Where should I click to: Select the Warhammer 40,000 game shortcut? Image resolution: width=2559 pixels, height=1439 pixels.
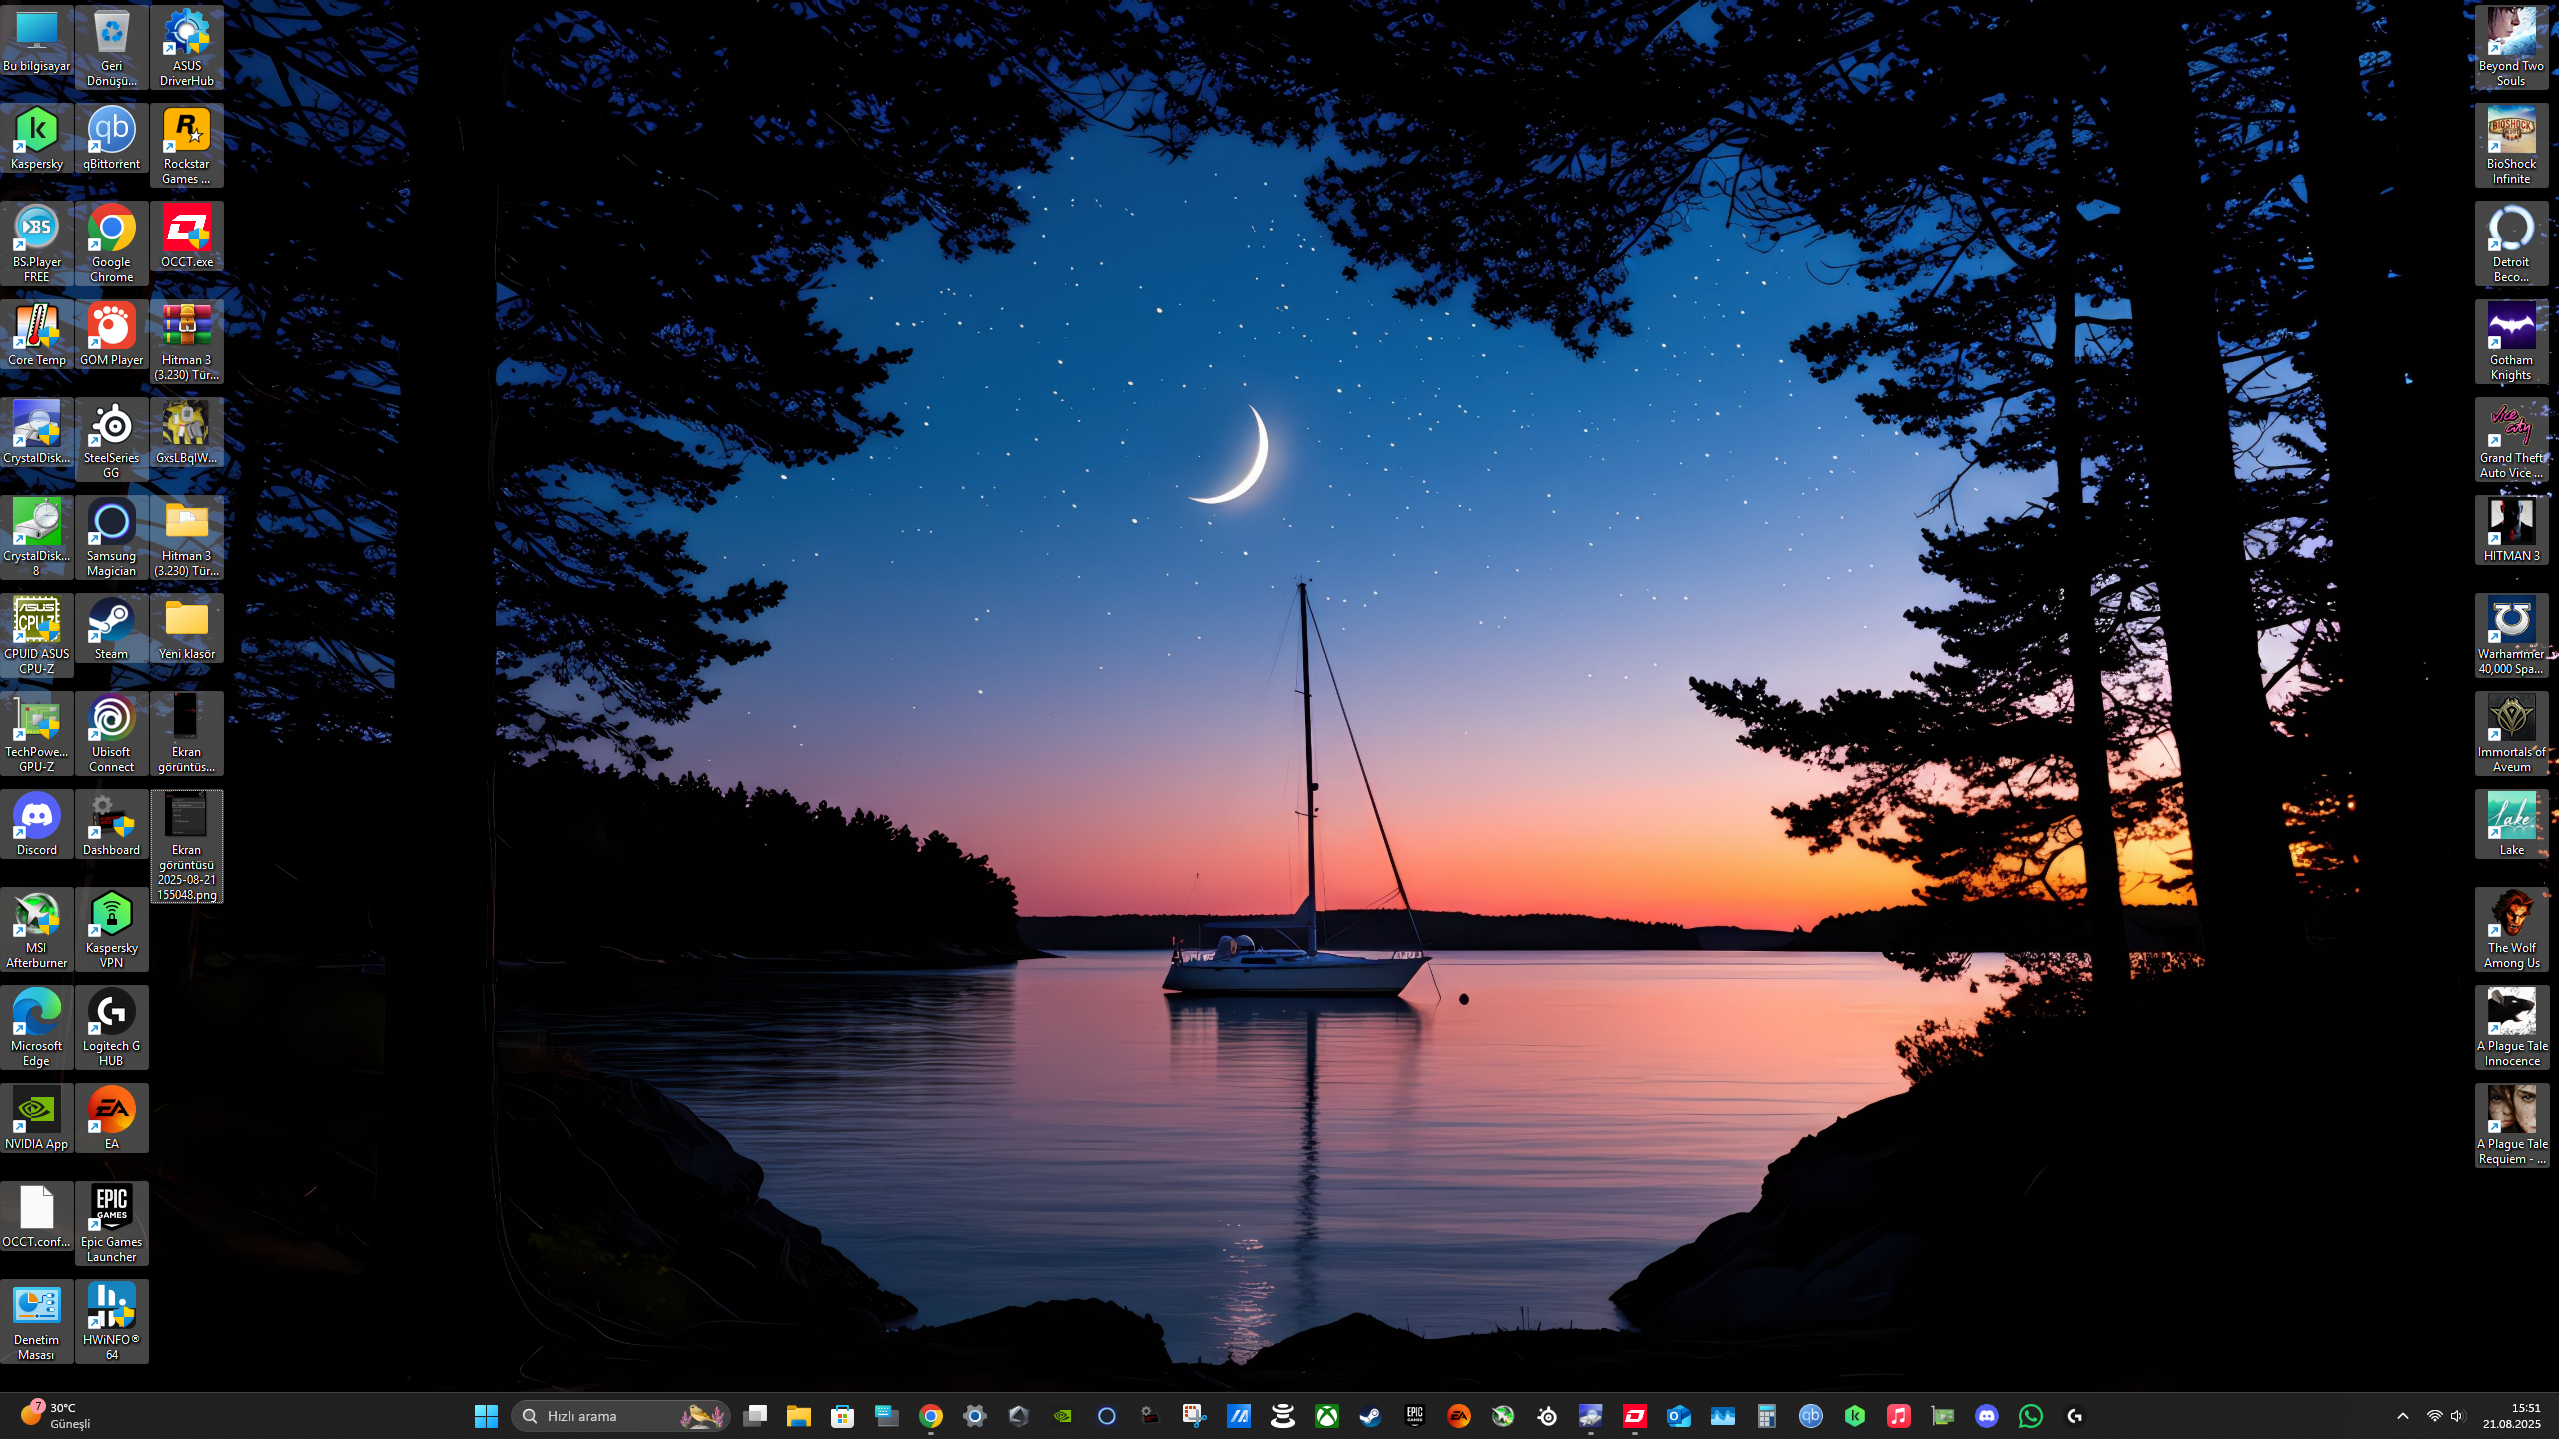[2511, 635]
